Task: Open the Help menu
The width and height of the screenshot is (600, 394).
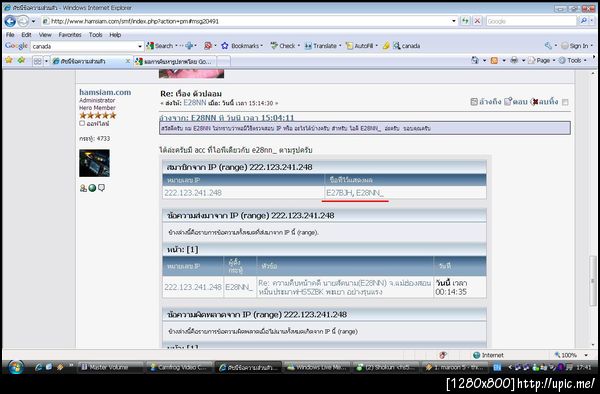Action: coord(115,34)
